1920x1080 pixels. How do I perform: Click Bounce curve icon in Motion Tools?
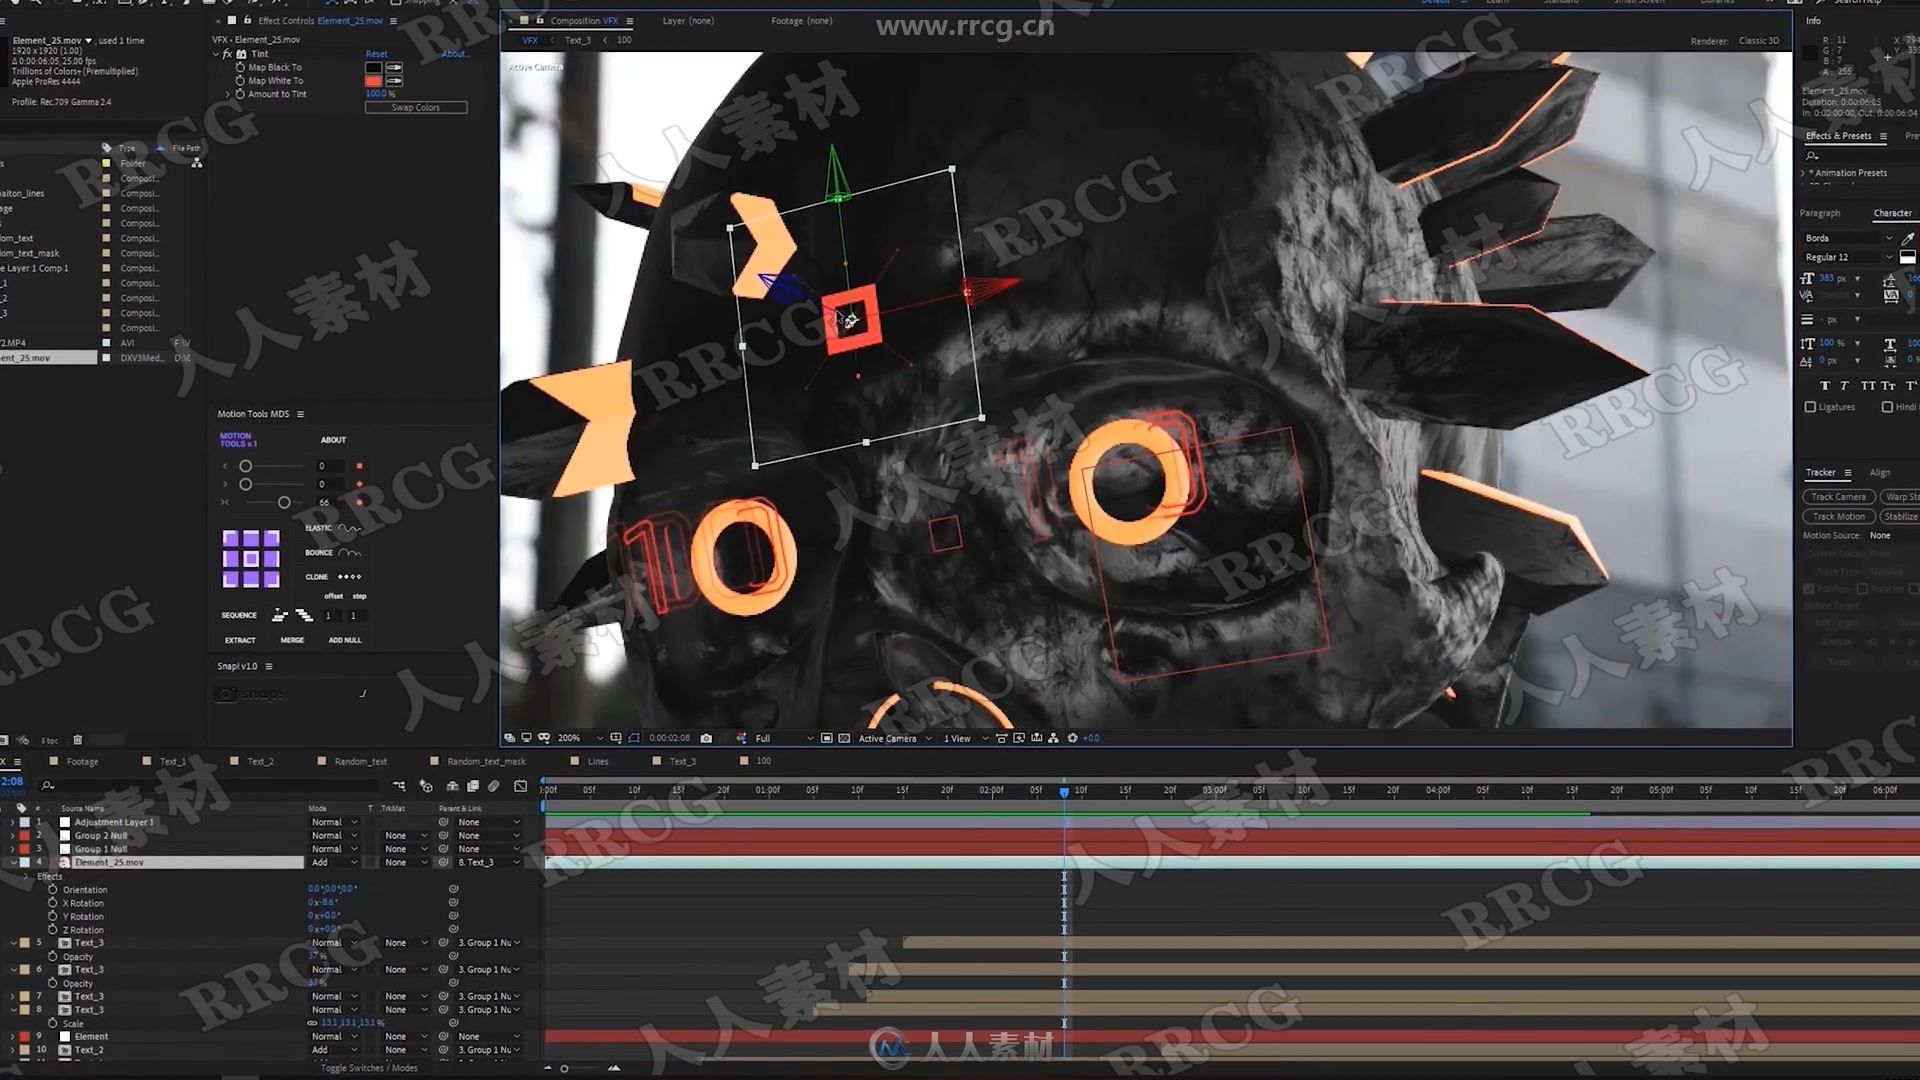coord(349,552)
